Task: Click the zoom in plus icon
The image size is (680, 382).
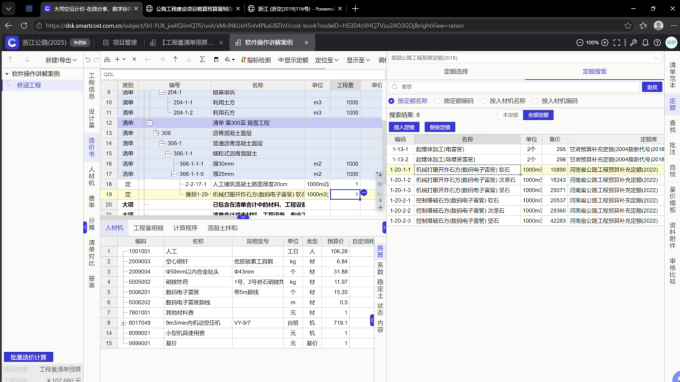Action: [605, 42]
